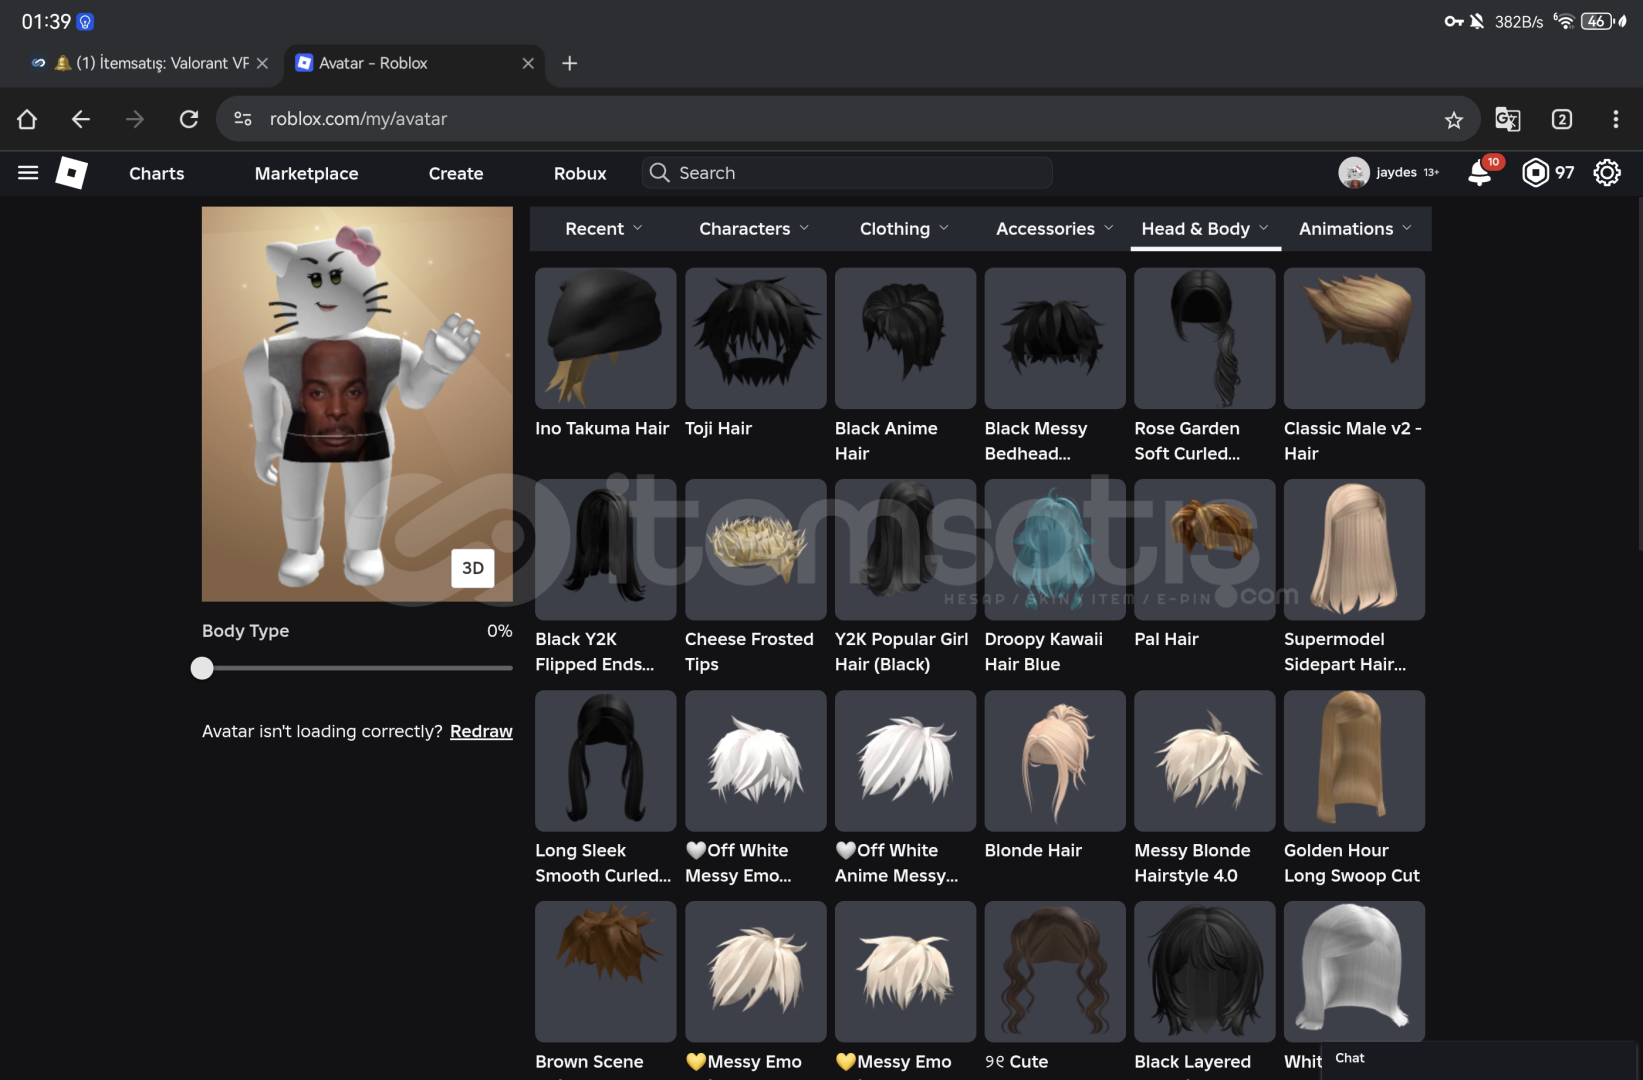Open the Robux balance icon
The width and height of the screenshot is (1643, 1080).
1535,173
